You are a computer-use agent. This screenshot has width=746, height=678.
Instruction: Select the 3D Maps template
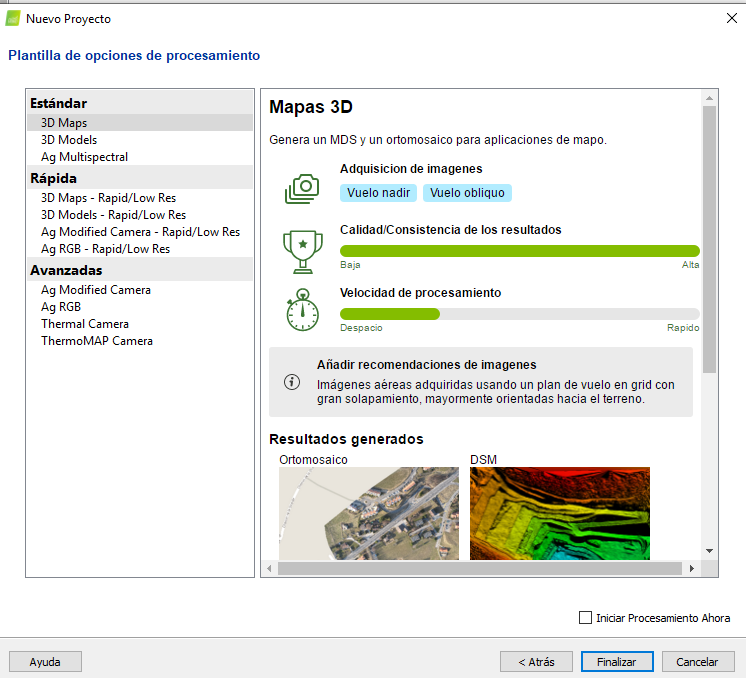click(x=140, y=123)
